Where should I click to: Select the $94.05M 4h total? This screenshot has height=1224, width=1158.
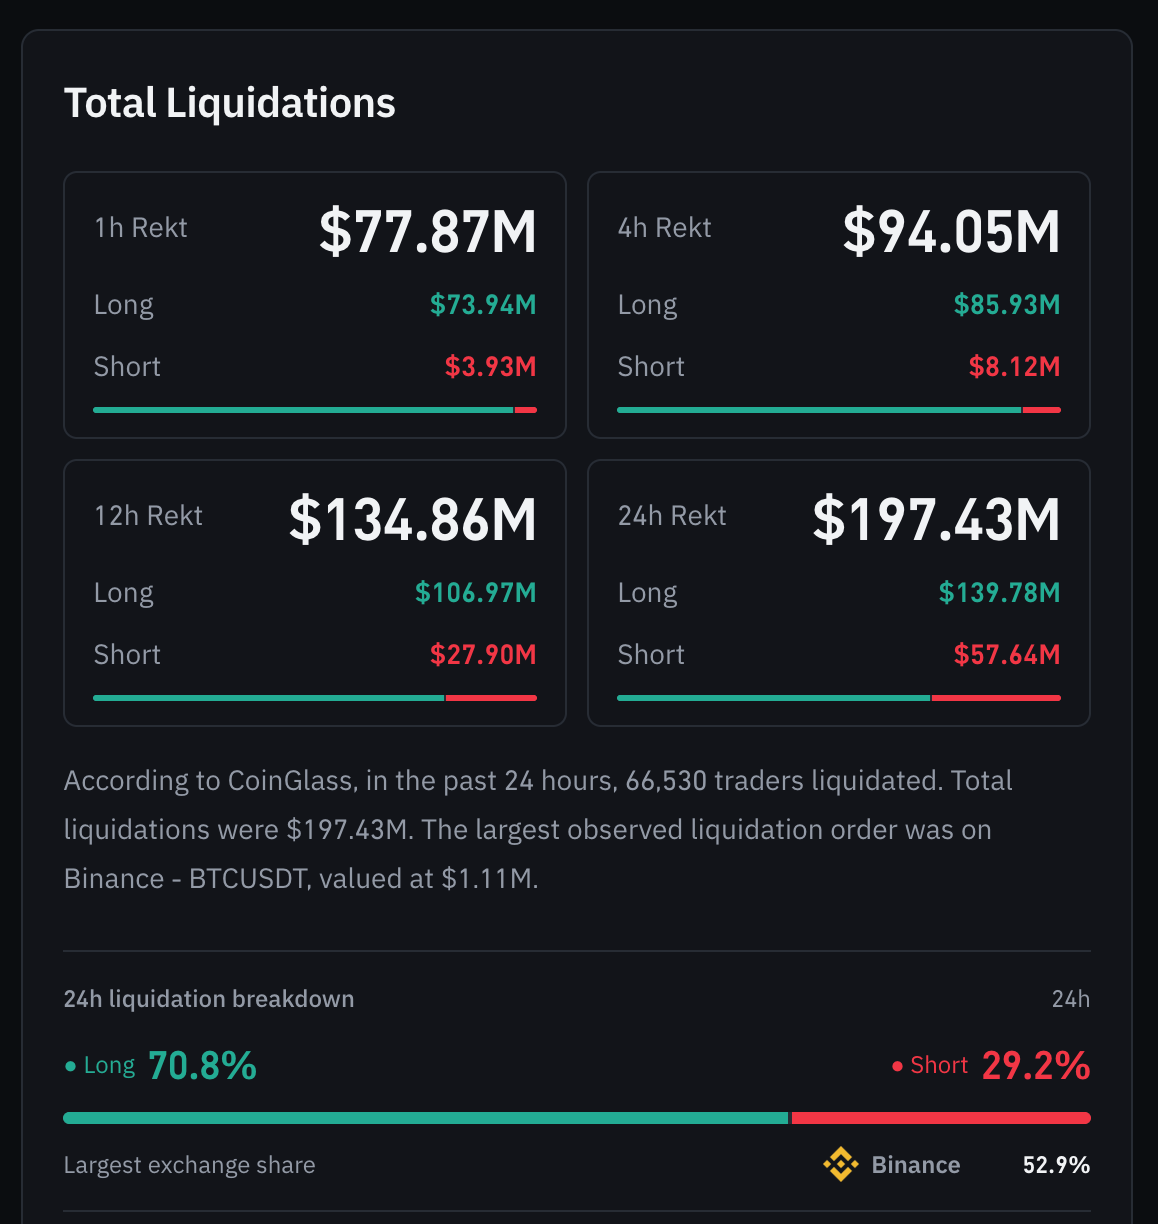pyautogui.click(x=951, y=231)
